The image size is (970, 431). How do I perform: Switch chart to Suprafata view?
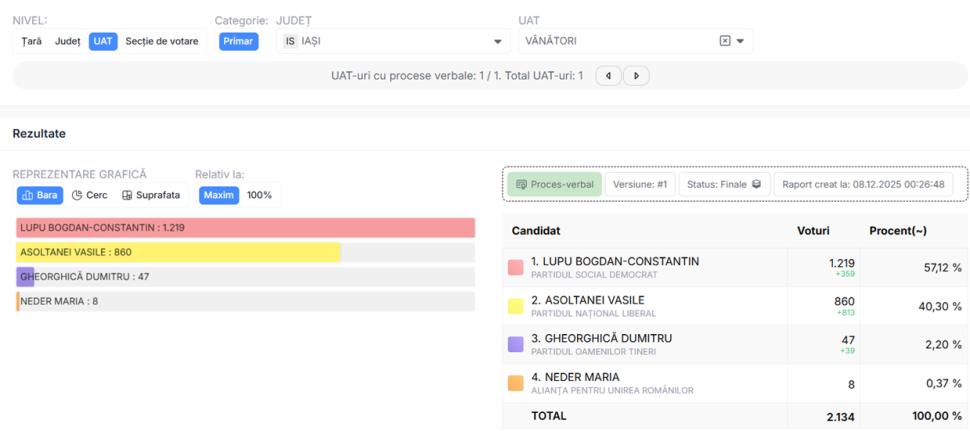coord(151,195)
